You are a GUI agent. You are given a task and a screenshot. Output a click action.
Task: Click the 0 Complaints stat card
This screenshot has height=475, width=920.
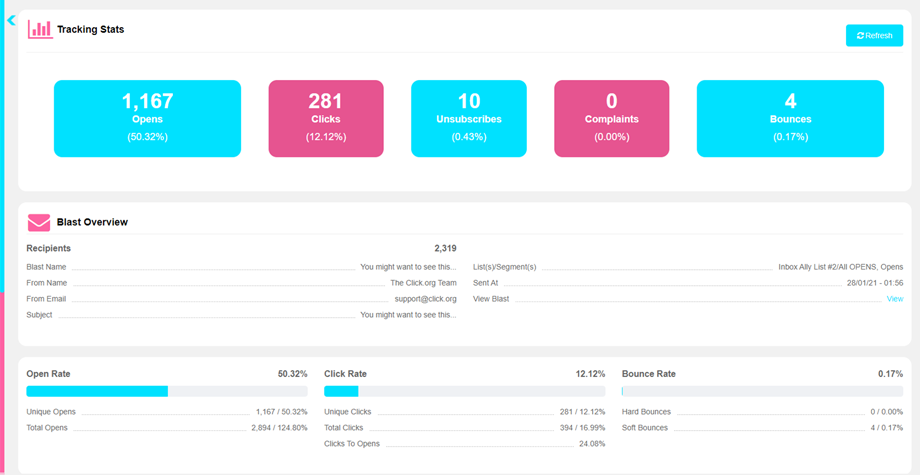click(x=611, y=118)
